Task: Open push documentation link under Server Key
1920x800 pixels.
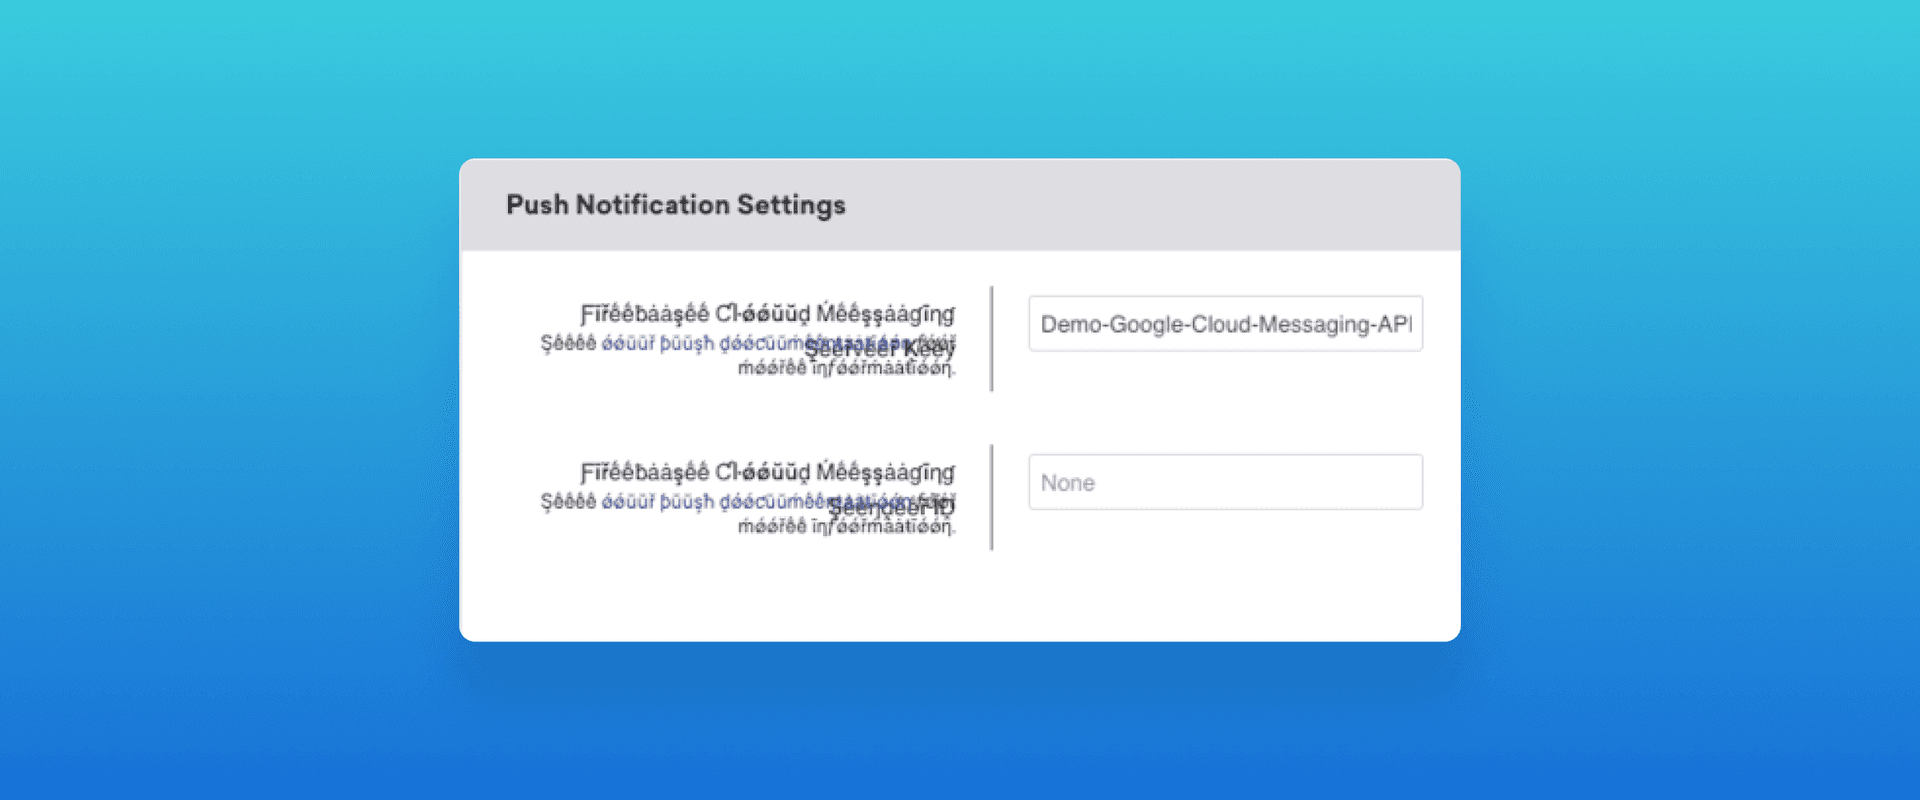Action: click(x=700, y=343)
